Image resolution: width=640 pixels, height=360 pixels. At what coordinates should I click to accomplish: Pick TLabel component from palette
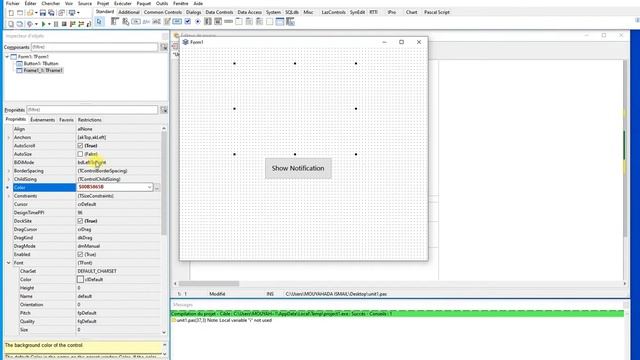tap(146, 22)
